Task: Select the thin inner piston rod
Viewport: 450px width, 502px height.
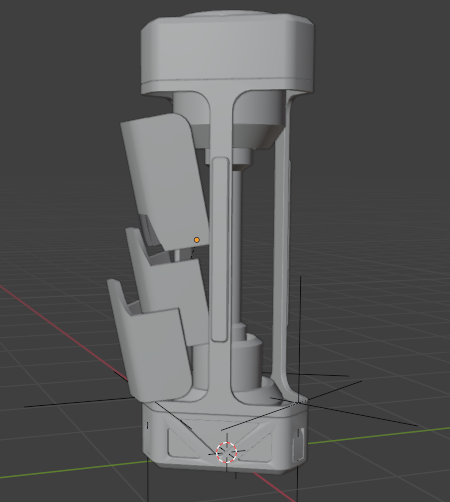Action: [x=236, y=247]
